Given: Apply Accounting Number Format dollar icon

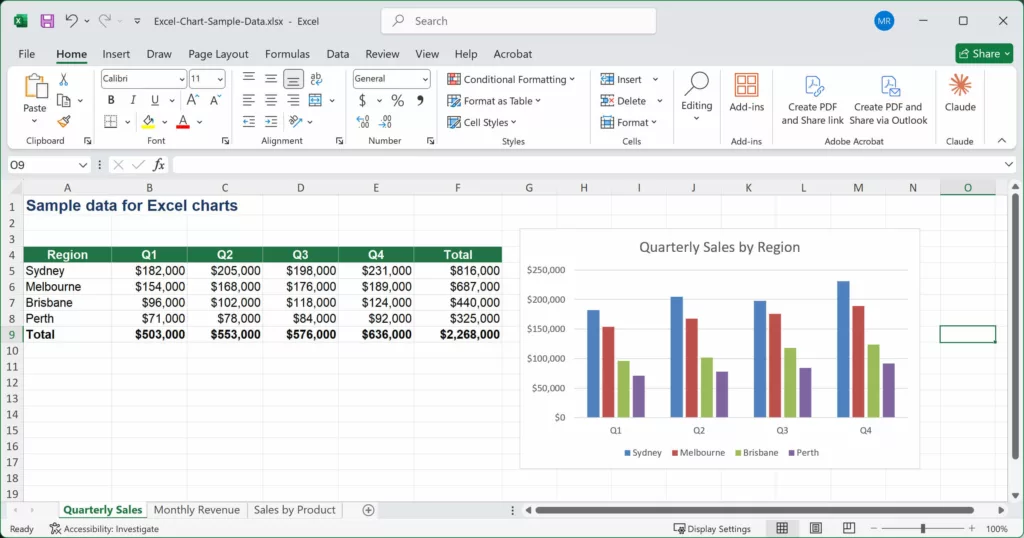Looking at the screenshot, I should tap(362, 100).
